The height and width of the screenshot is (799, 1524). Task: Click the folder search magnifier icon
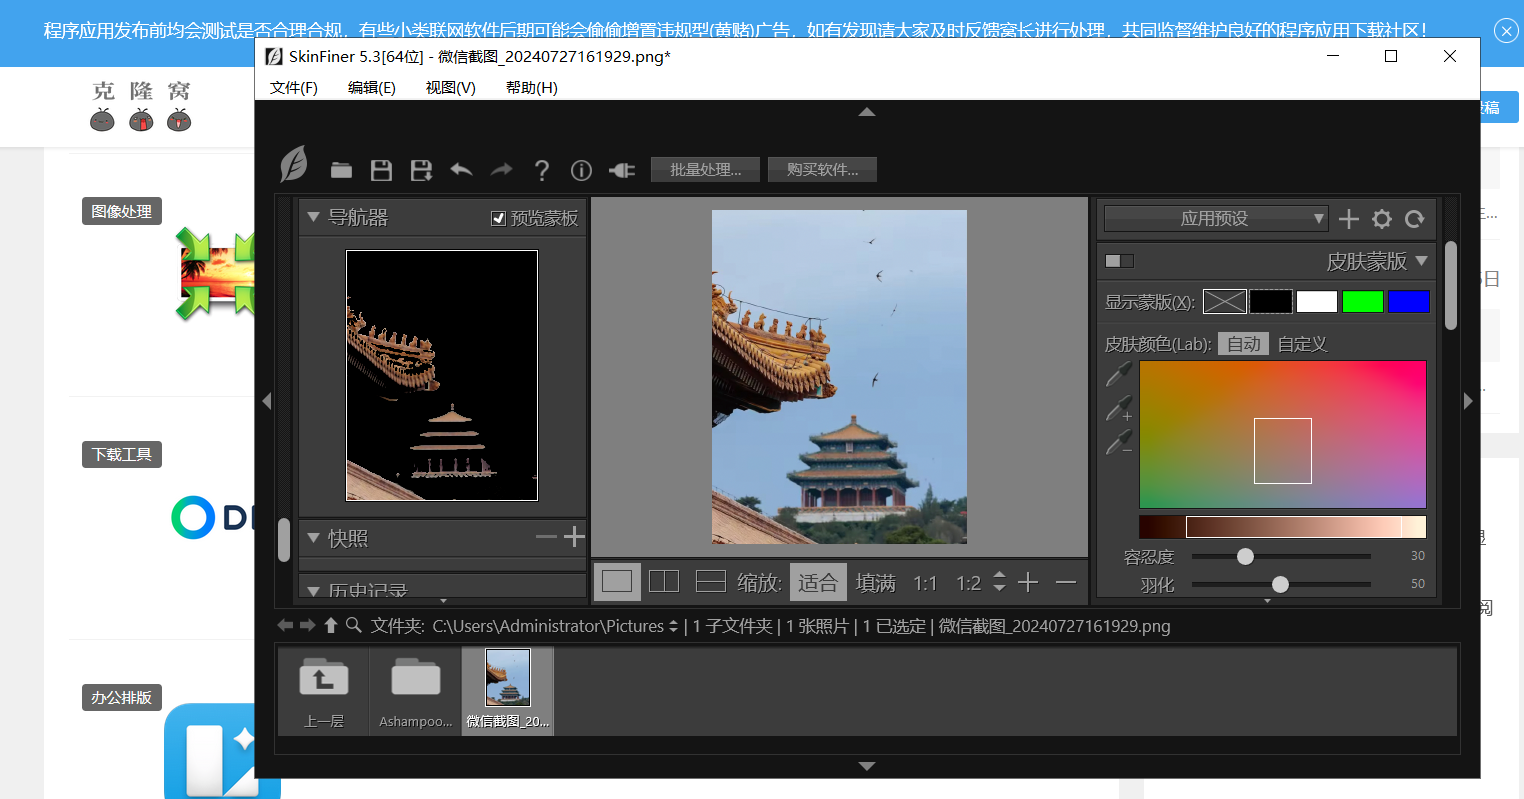coord(353,625)
